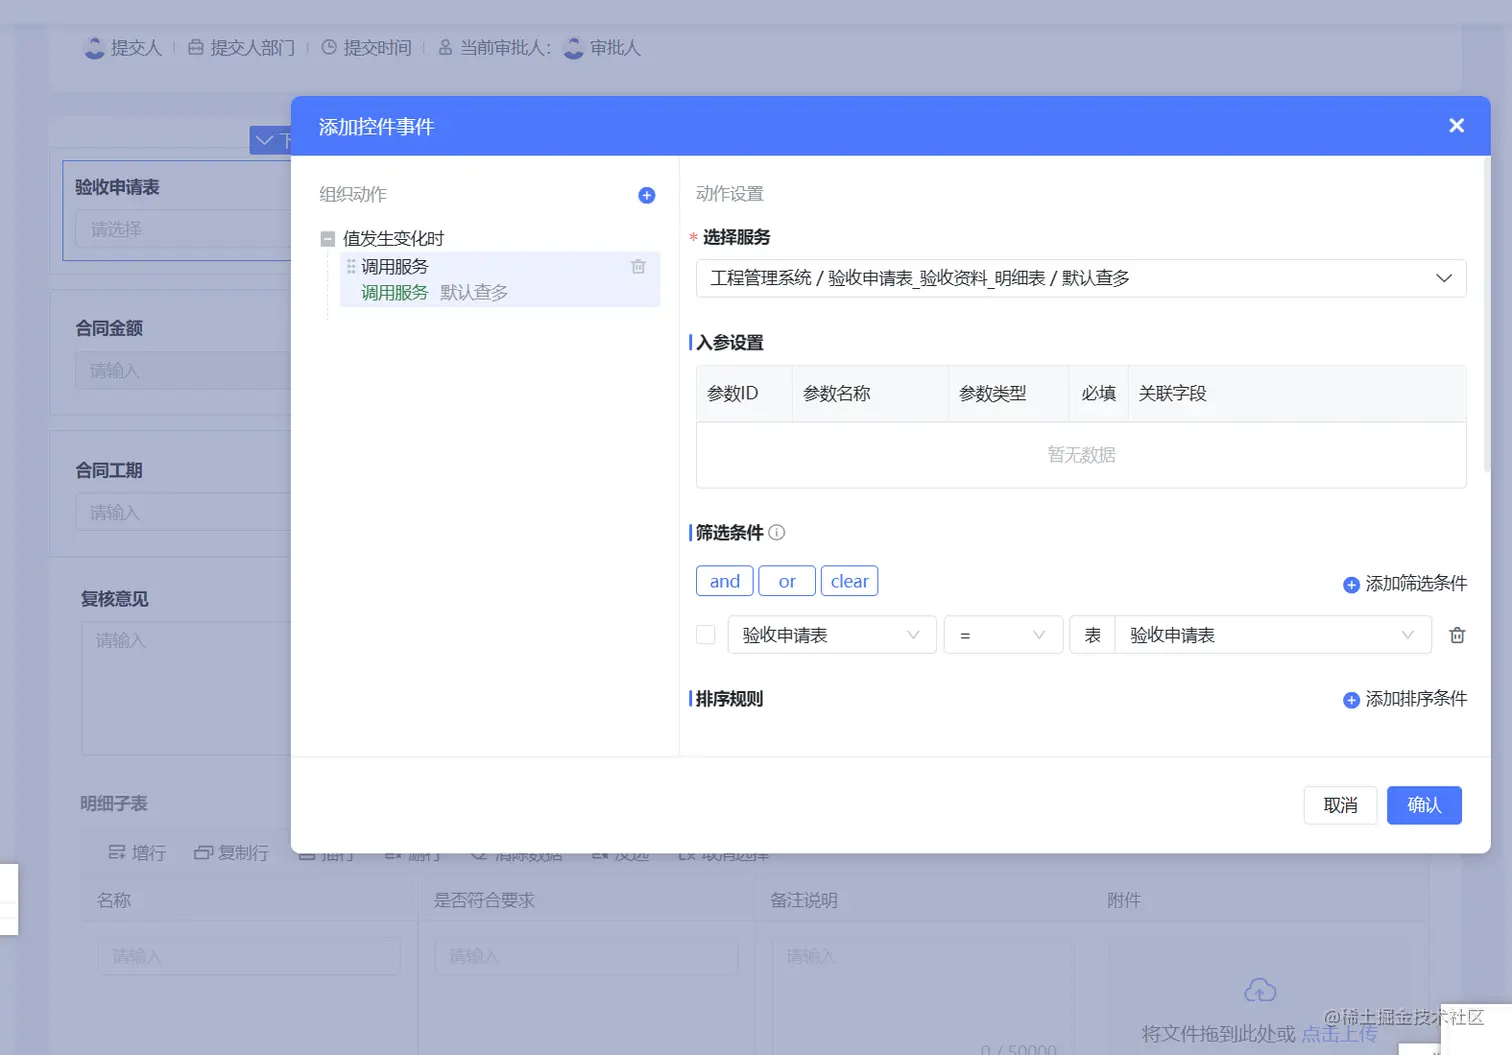Screen dimensions: 1512x1055
Task: Open the filter value dropdown after 表
Action: pos(1274,635)
